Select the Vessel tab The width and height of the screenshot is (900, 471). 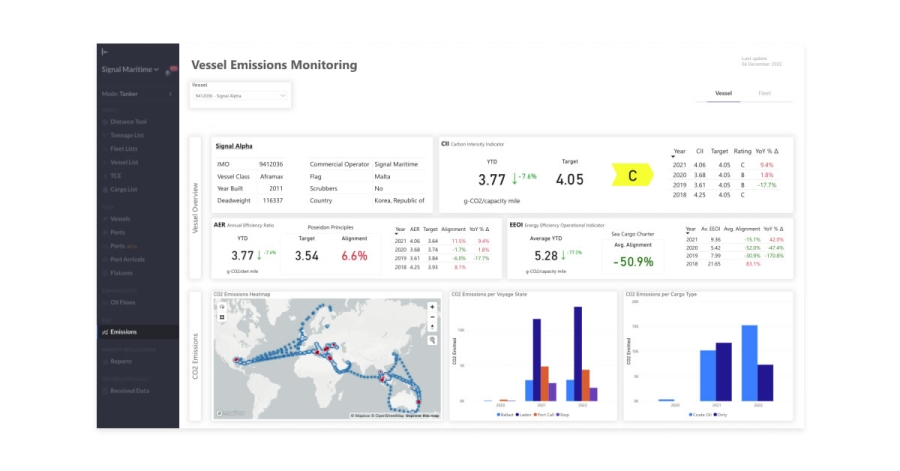[723, 93]
